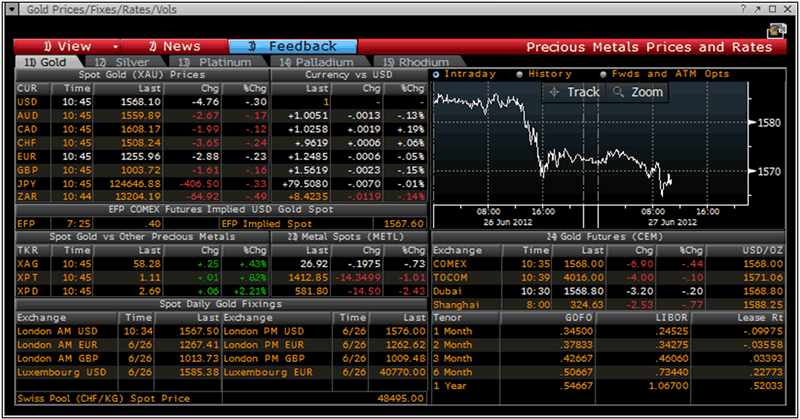
Task: Click the TOCOM exchange row
Action: 608,278
